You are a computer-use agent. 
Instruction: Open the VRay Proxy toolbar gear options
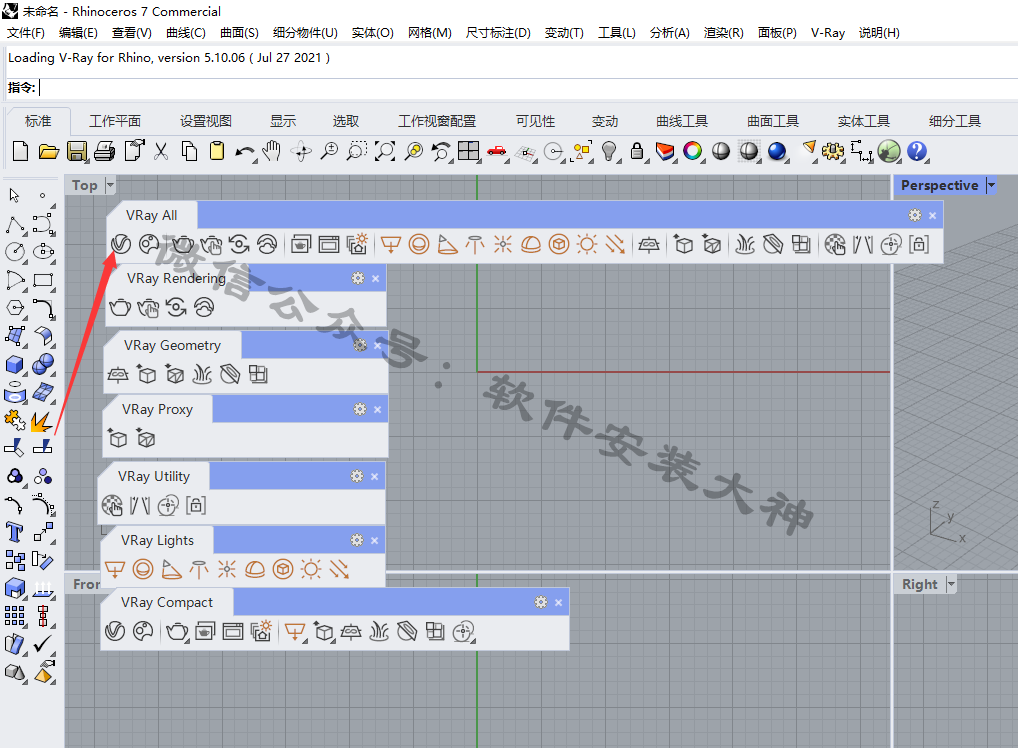coord(360,409)
